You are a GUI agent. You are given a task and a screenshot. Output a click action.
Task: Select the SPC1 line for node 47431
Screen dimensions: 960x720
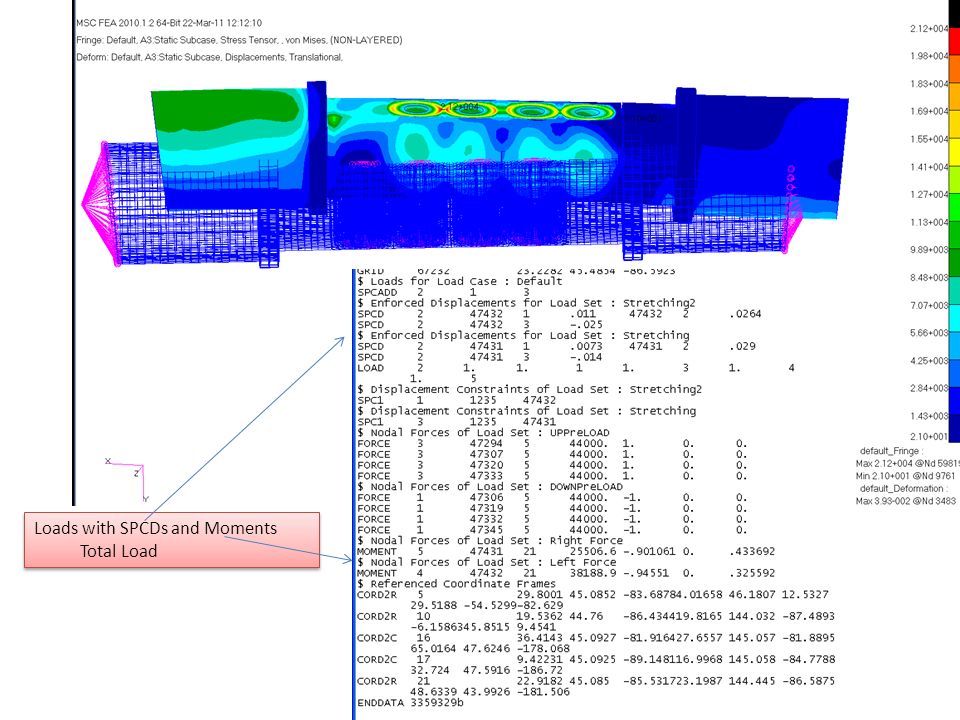pyautogui.click(x=457, y=422)
